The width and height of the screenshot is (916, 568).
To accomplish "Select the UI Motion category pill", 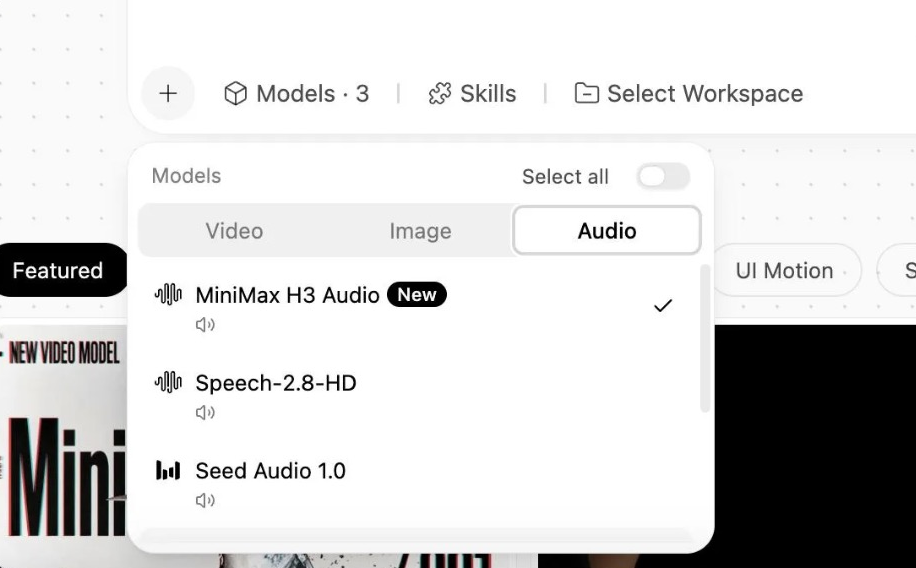I will point(785,271).
